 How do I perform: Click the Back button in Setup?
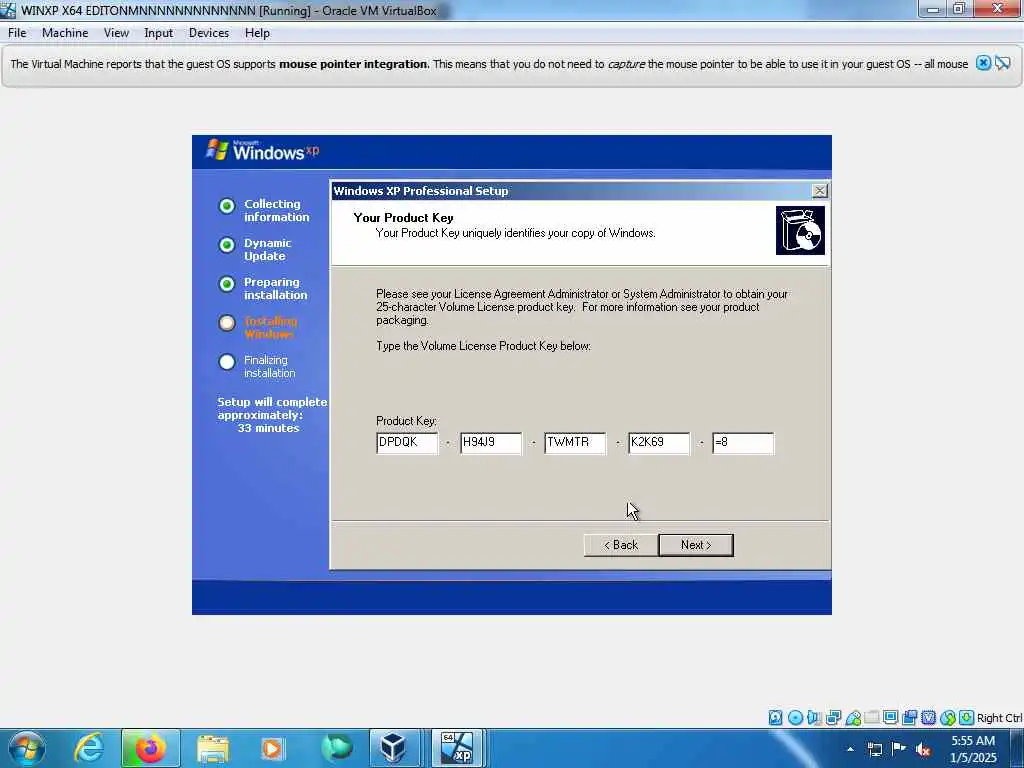[621, 545]
